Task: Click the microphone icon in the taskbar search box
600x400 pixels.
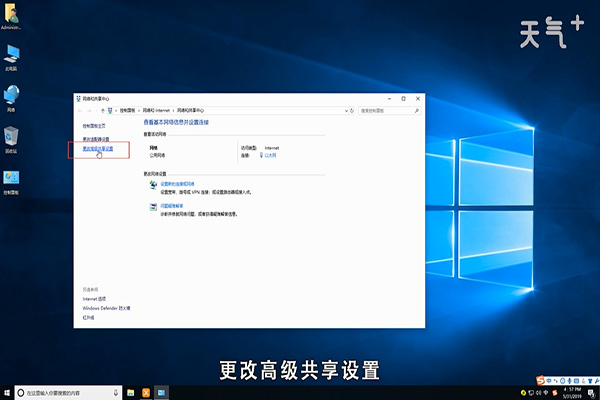Action: click(116, 393)
